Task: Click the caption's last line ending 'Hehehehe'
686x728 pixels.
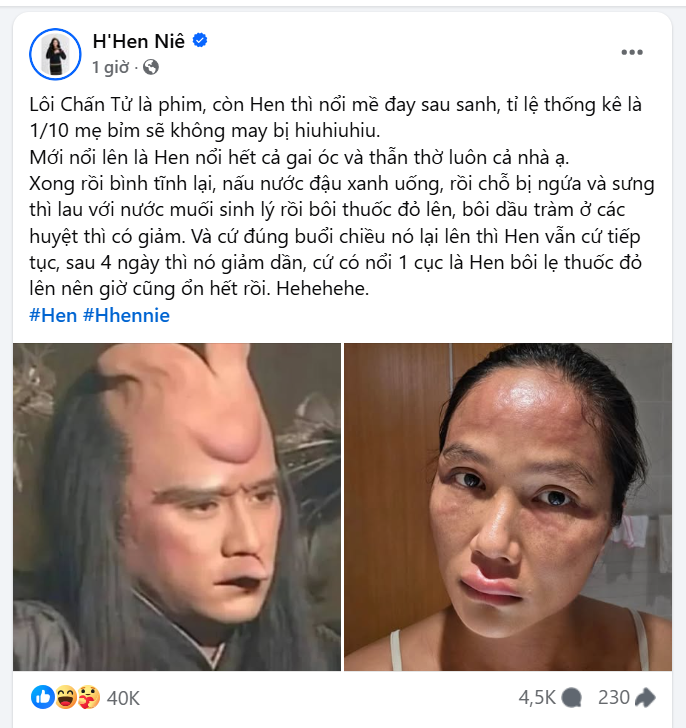Action: coord(199,289)
